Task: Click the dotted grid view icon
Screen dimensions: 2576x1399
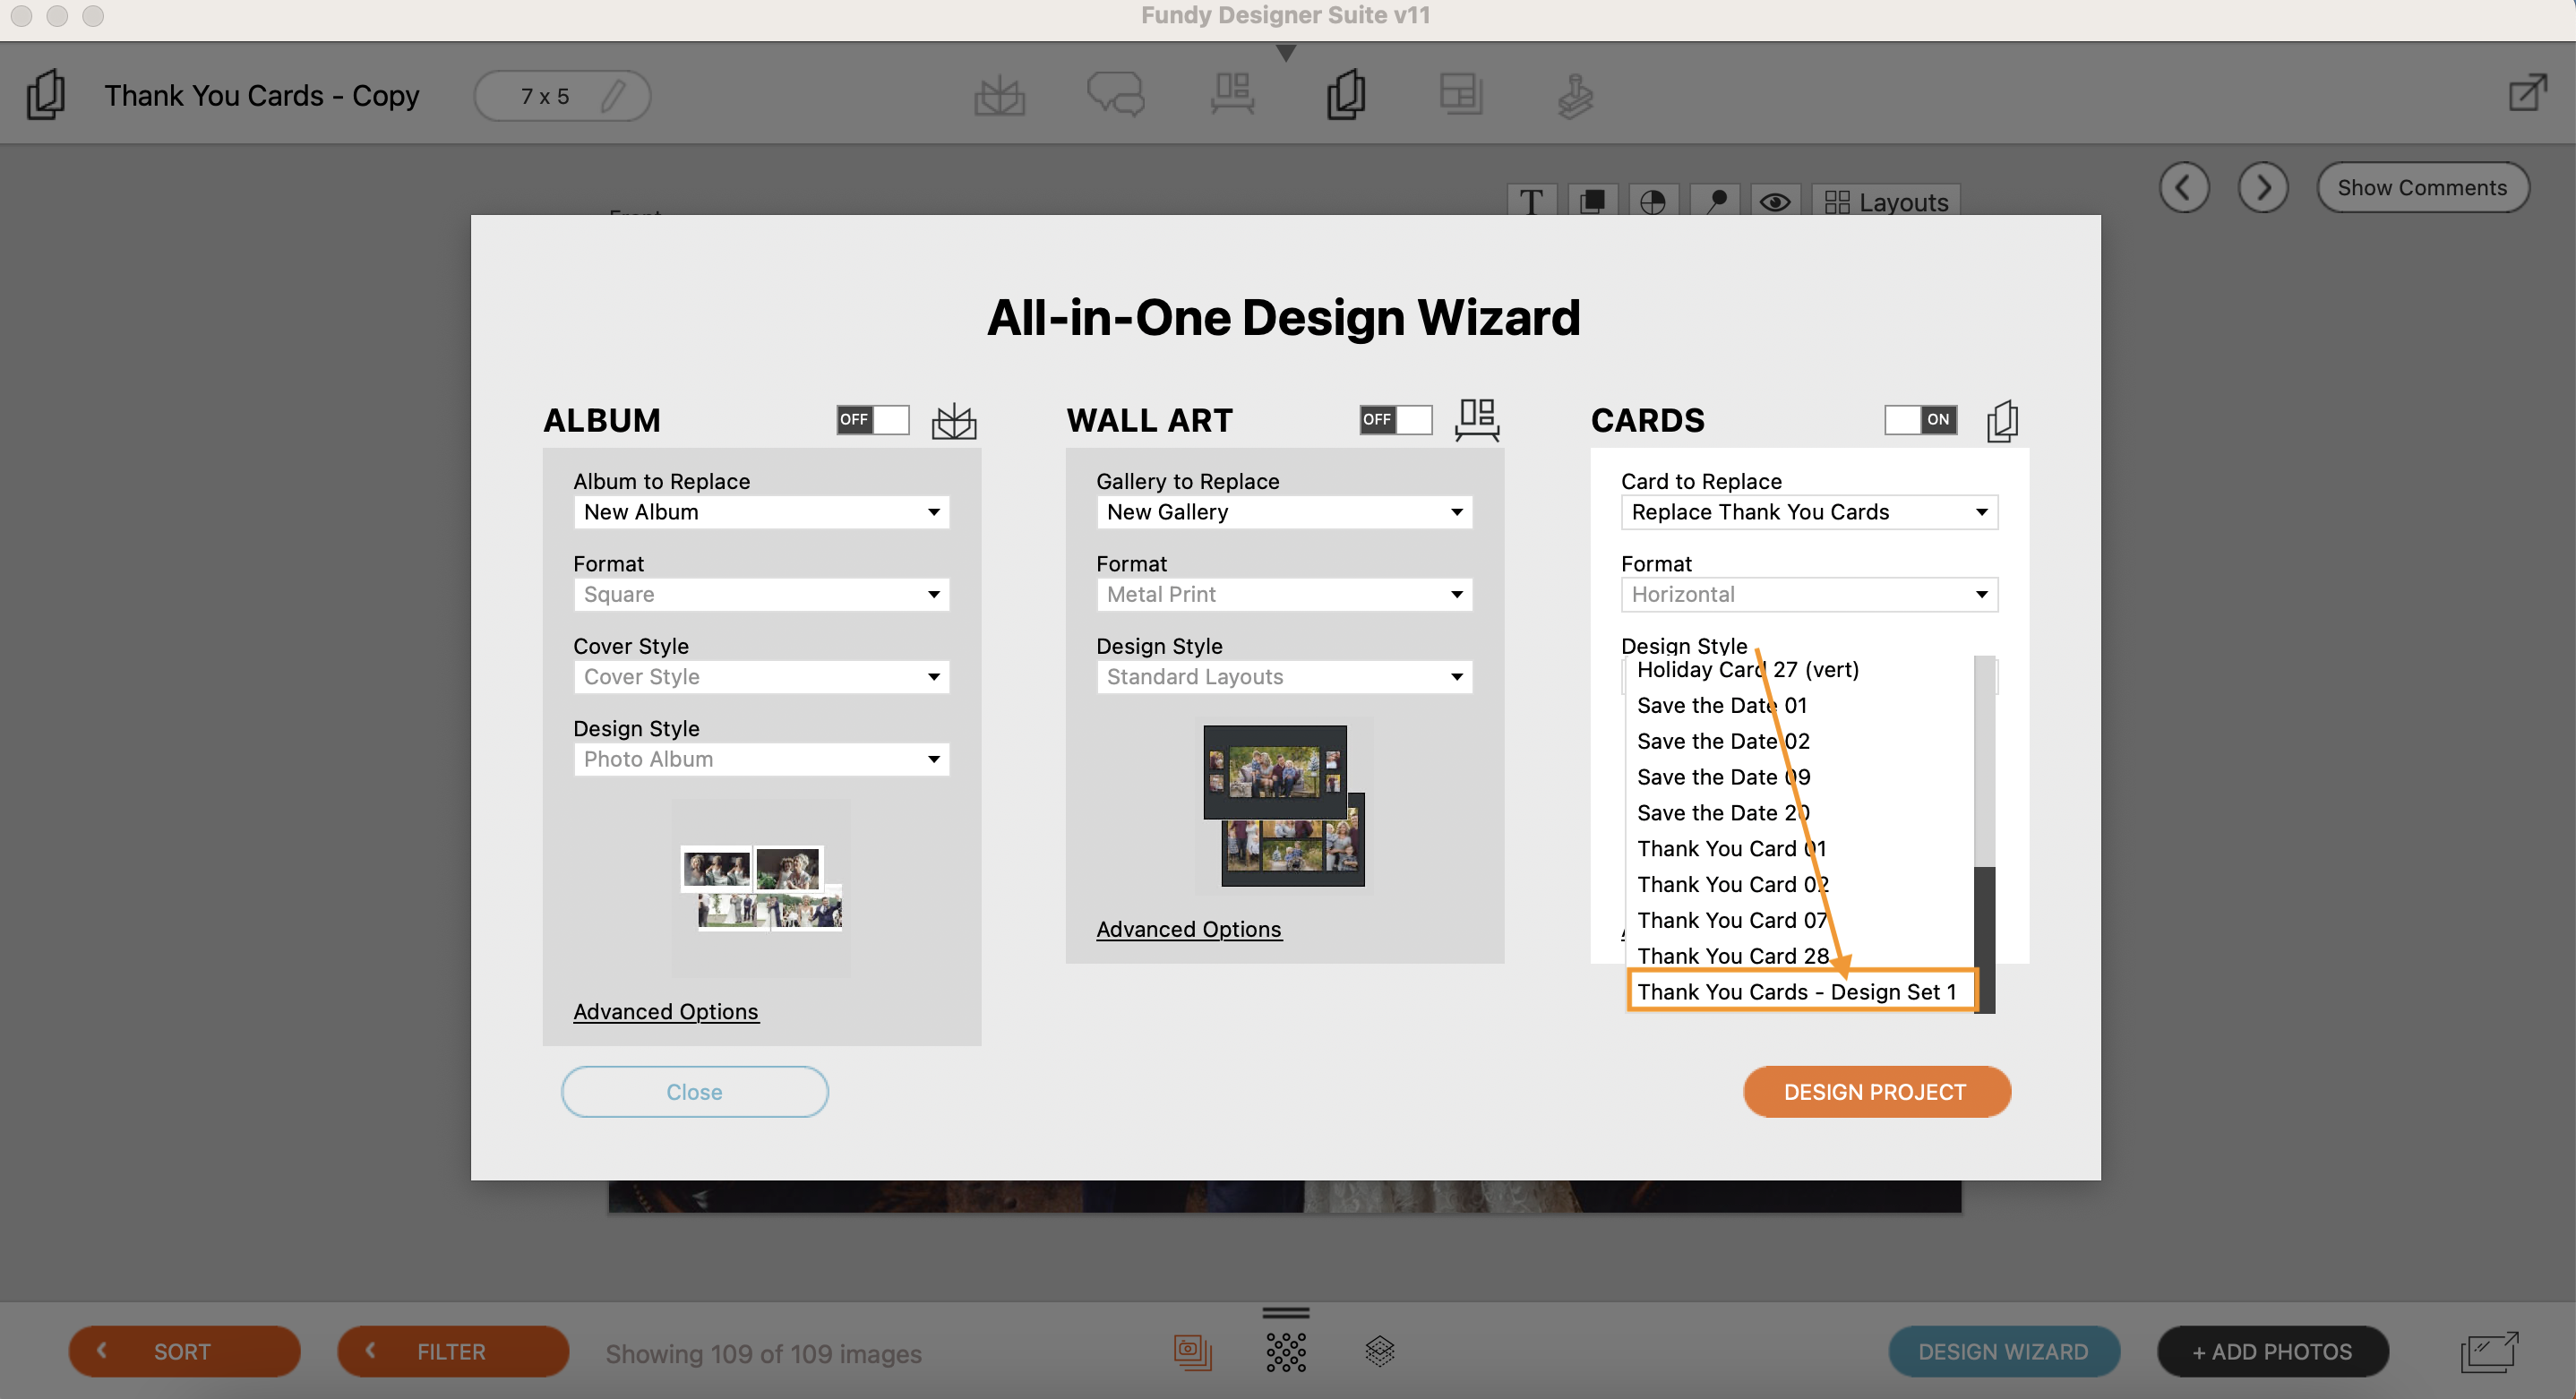Action: tap(1286, 1352)
